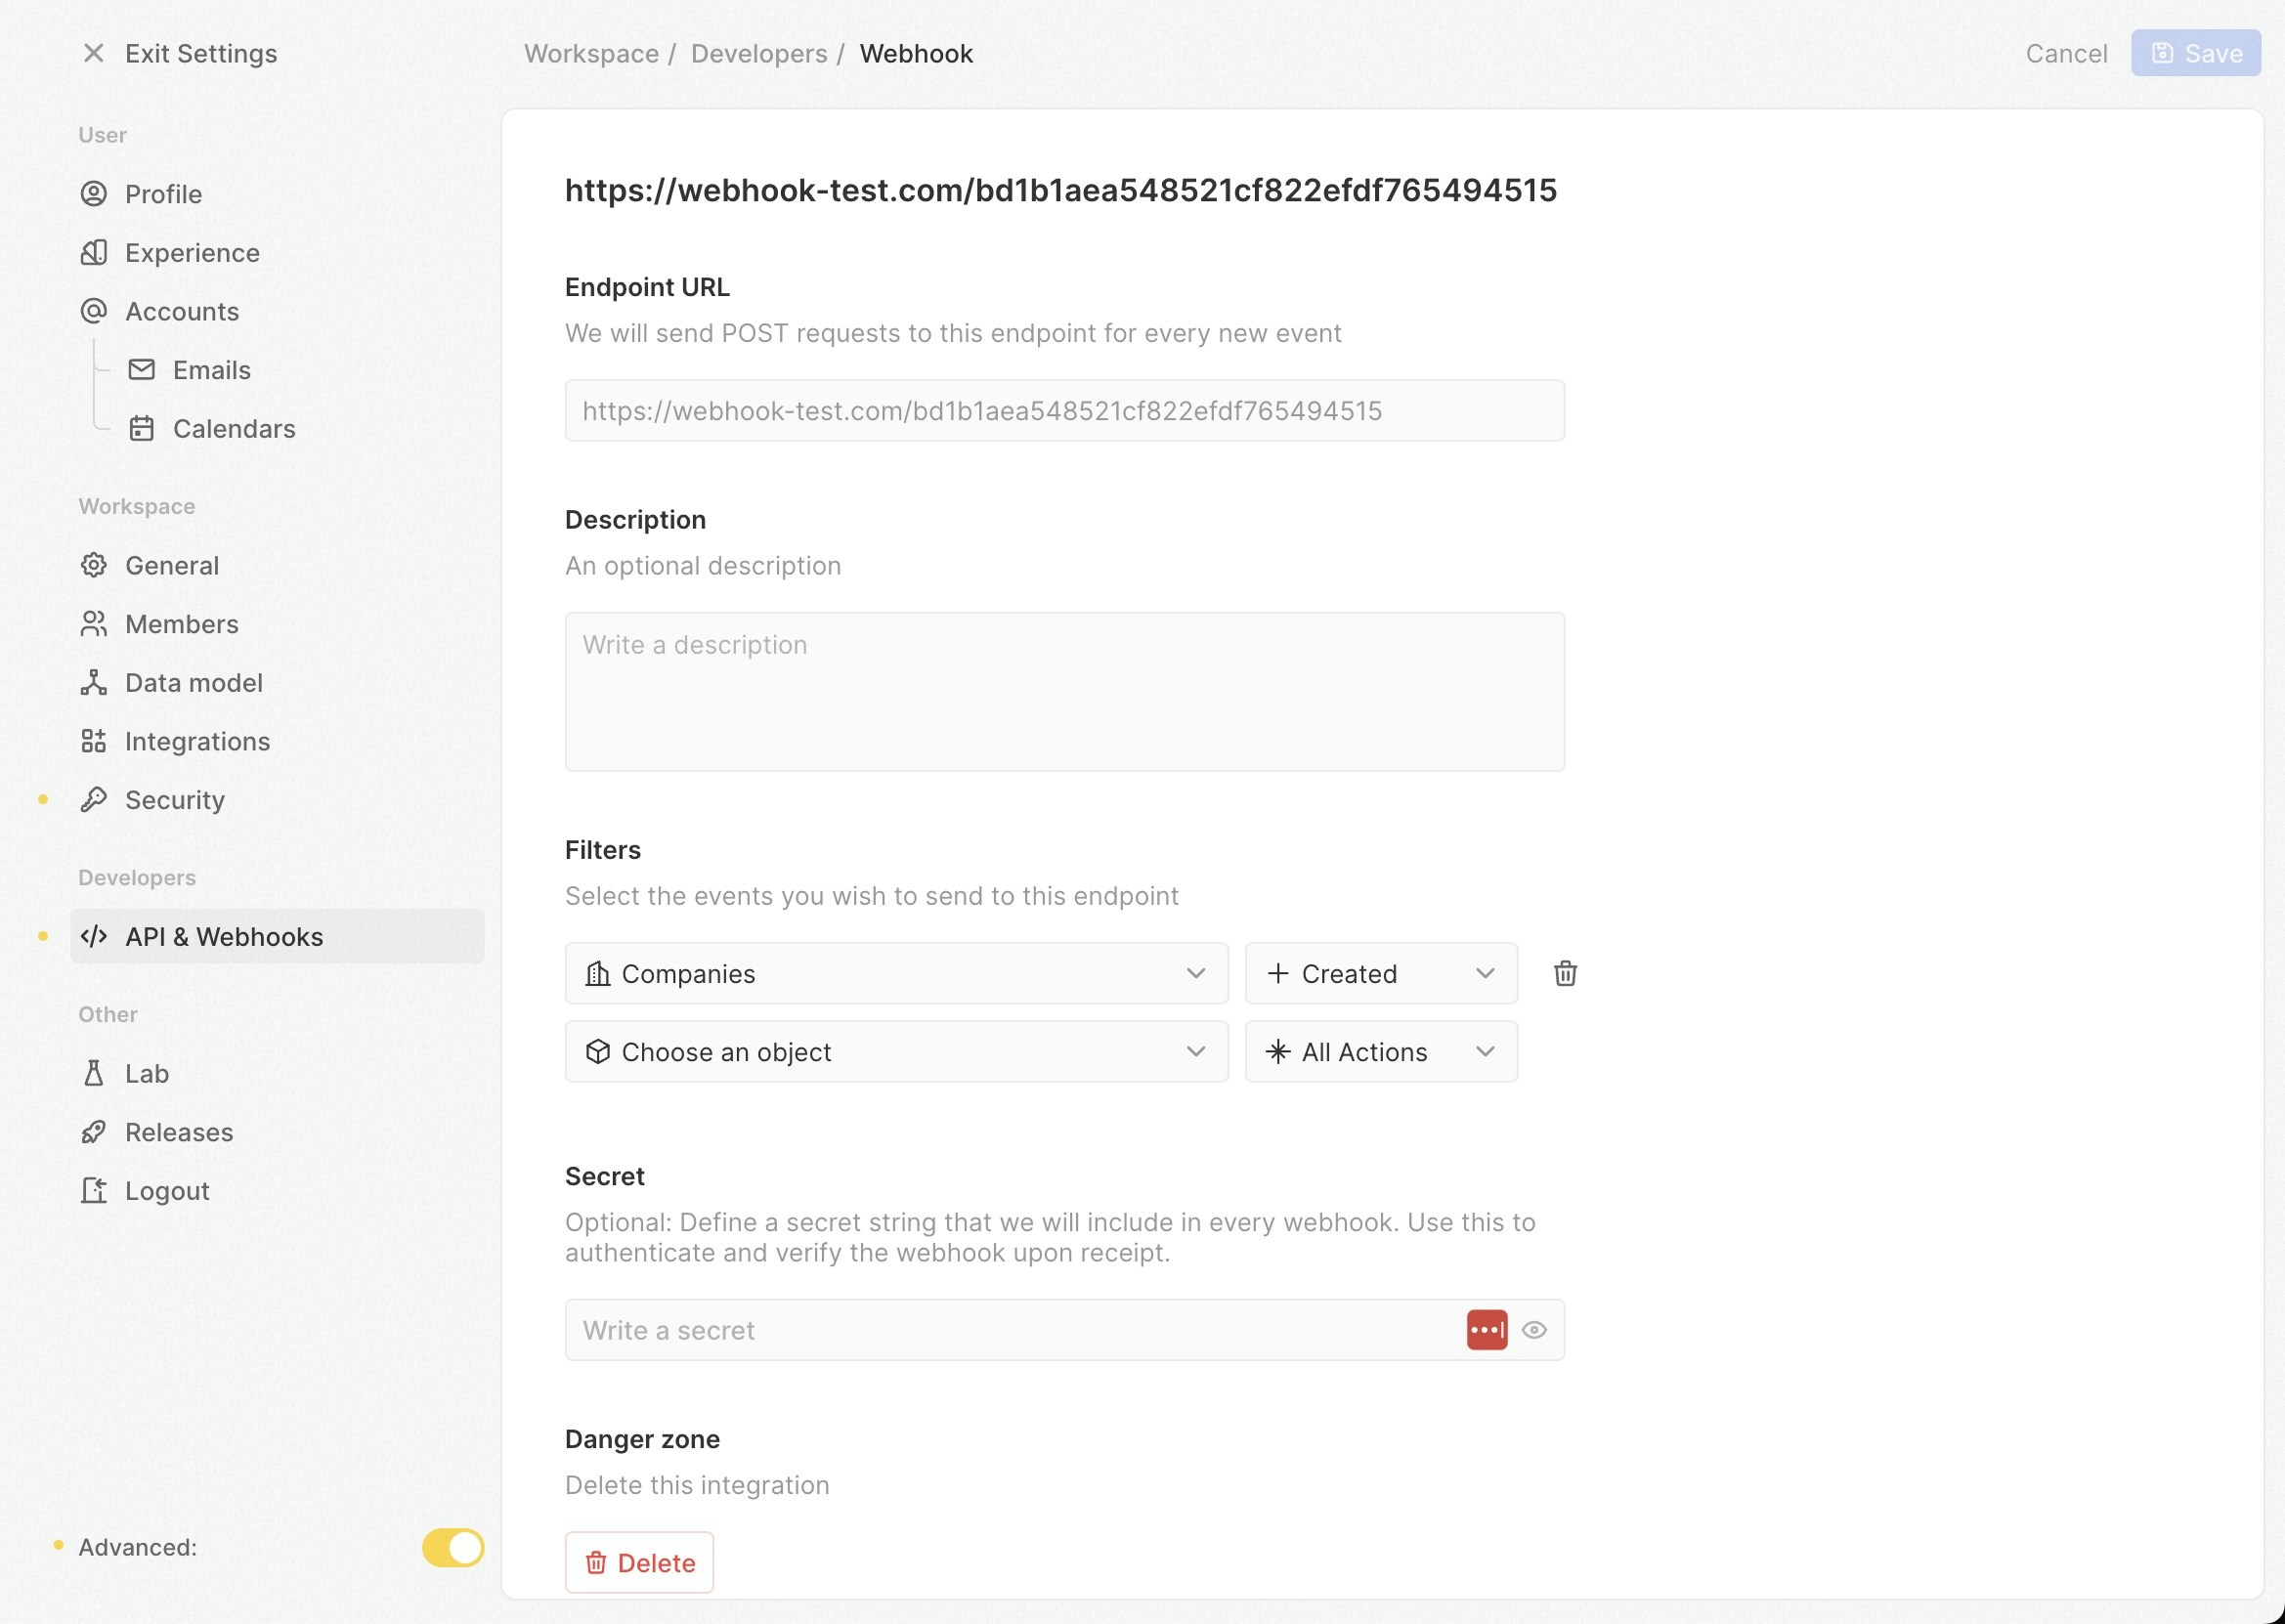Image resolution: width=2285 pixels, height=1624 pixels.
Task: Click the Write a description text area
Action: [x=1064, y=691]
